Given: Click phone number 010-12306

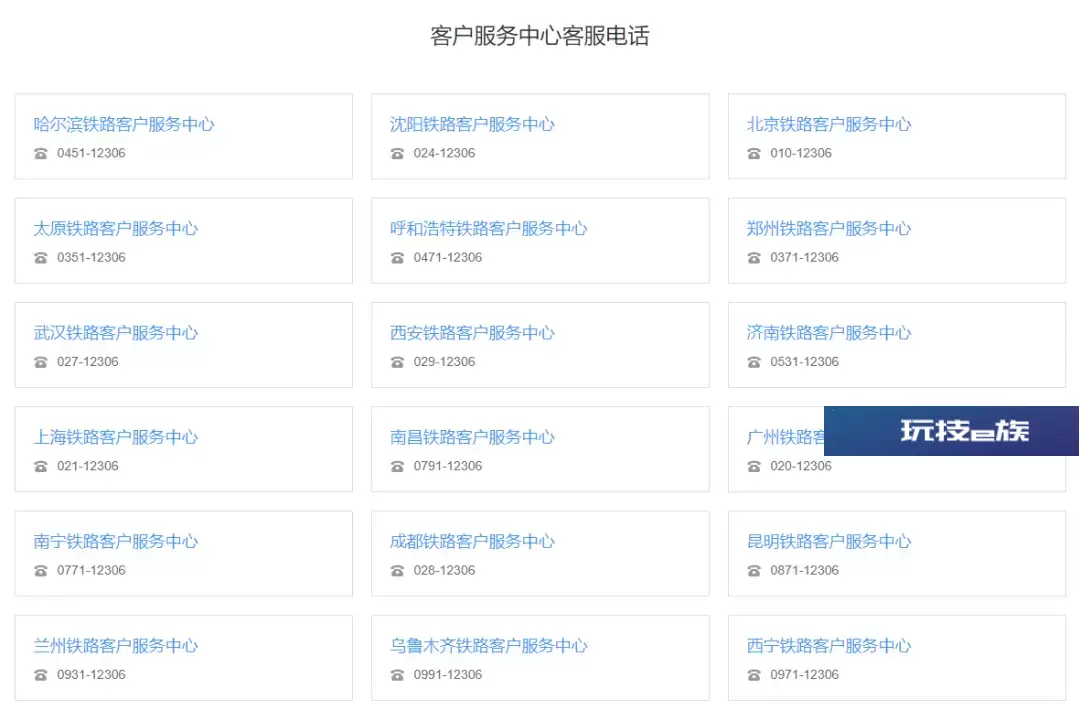Looking at the screenshot, I should [801, 153].
